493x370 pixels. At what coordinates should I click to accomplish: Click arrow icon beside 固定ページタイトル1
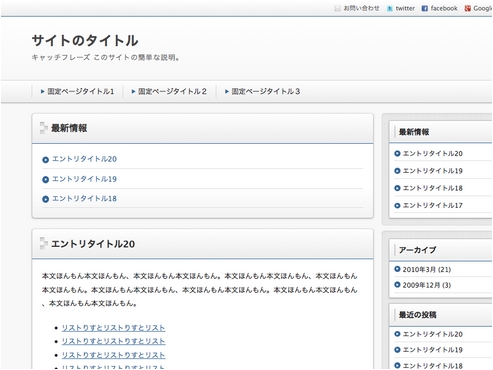pyautogui.click(x=43, y=91)
